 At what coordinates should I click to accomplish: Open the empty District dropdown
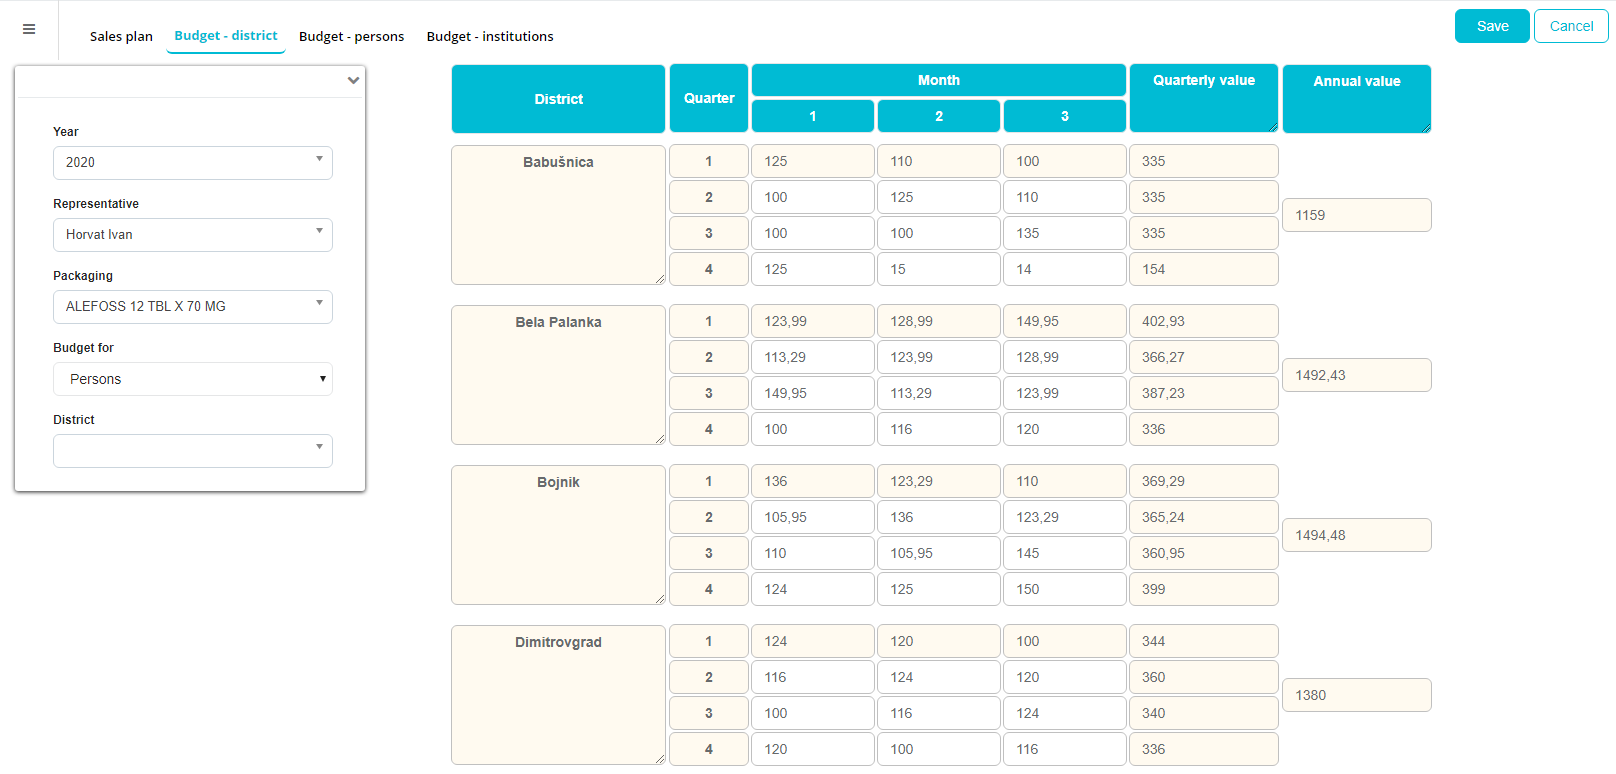coord(192,451)
